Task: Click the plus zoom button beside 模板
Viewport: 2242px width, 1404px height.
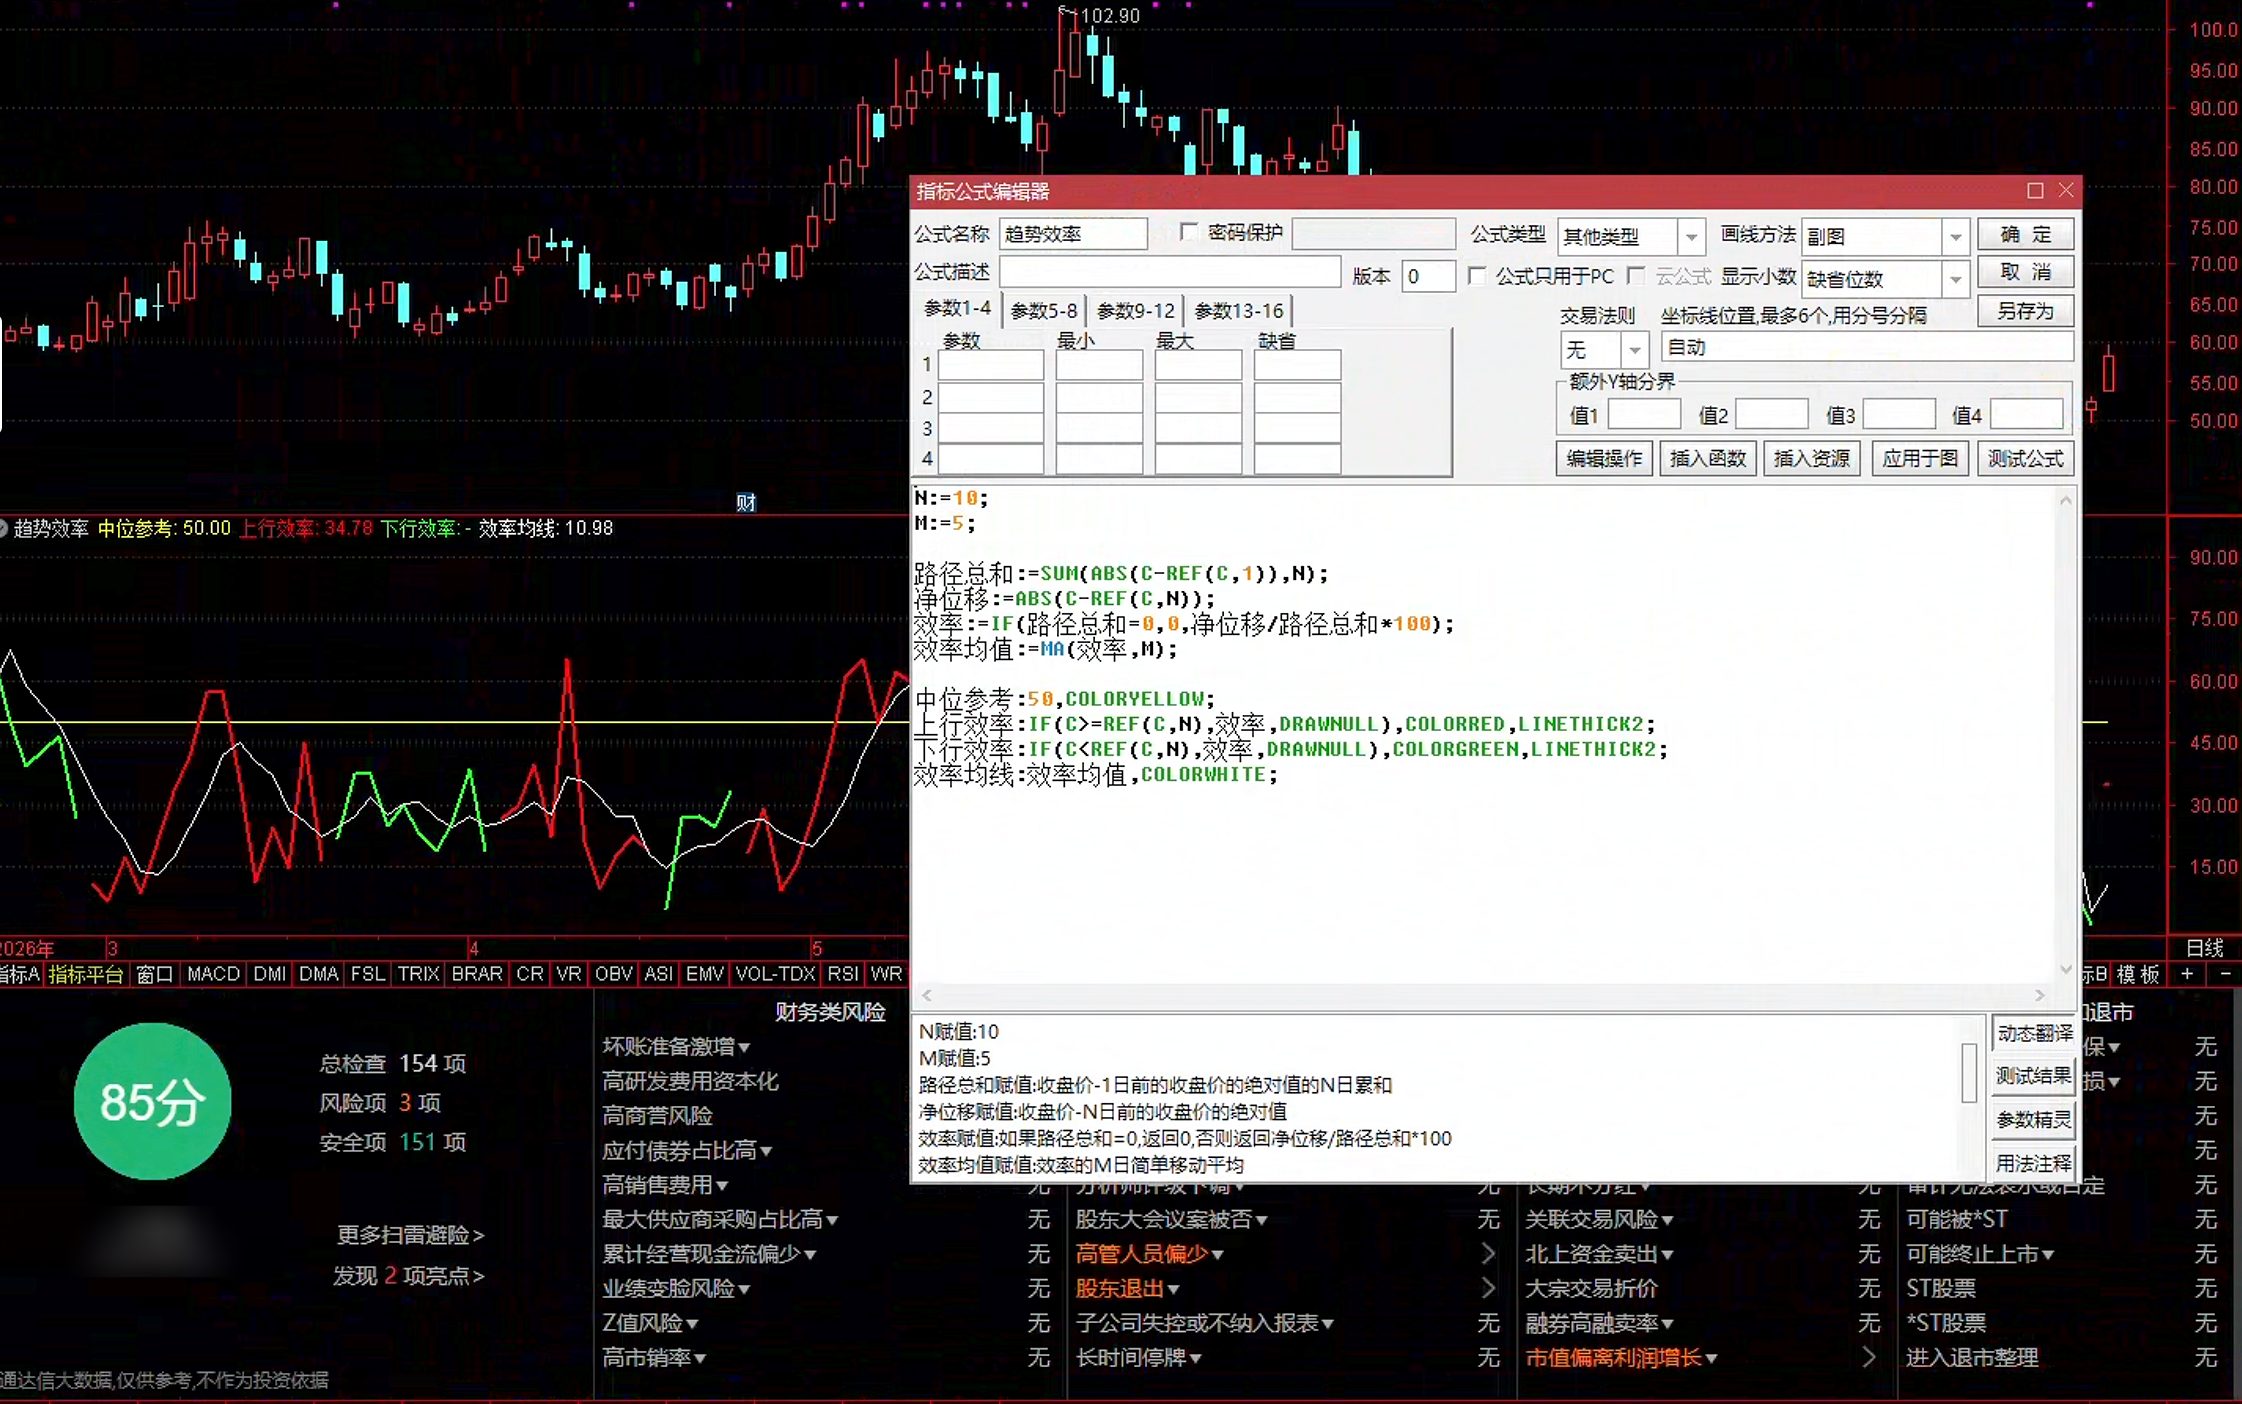Action: point(2187,973)
